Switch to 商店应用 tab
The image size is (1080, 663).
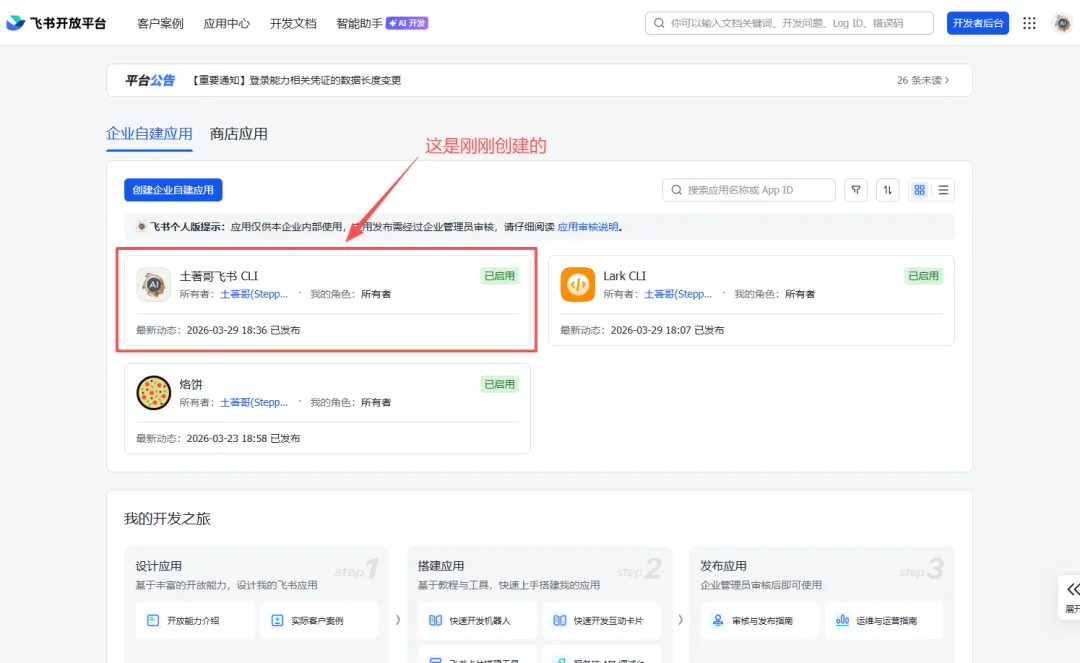tap(239, 134)
